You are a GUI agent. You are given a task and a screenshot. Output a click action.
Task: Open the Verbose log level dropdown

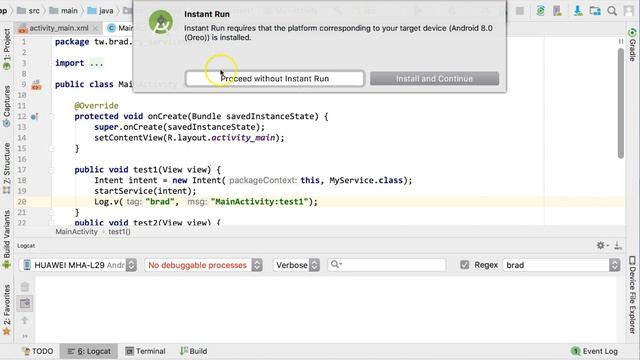coord(296,265)
